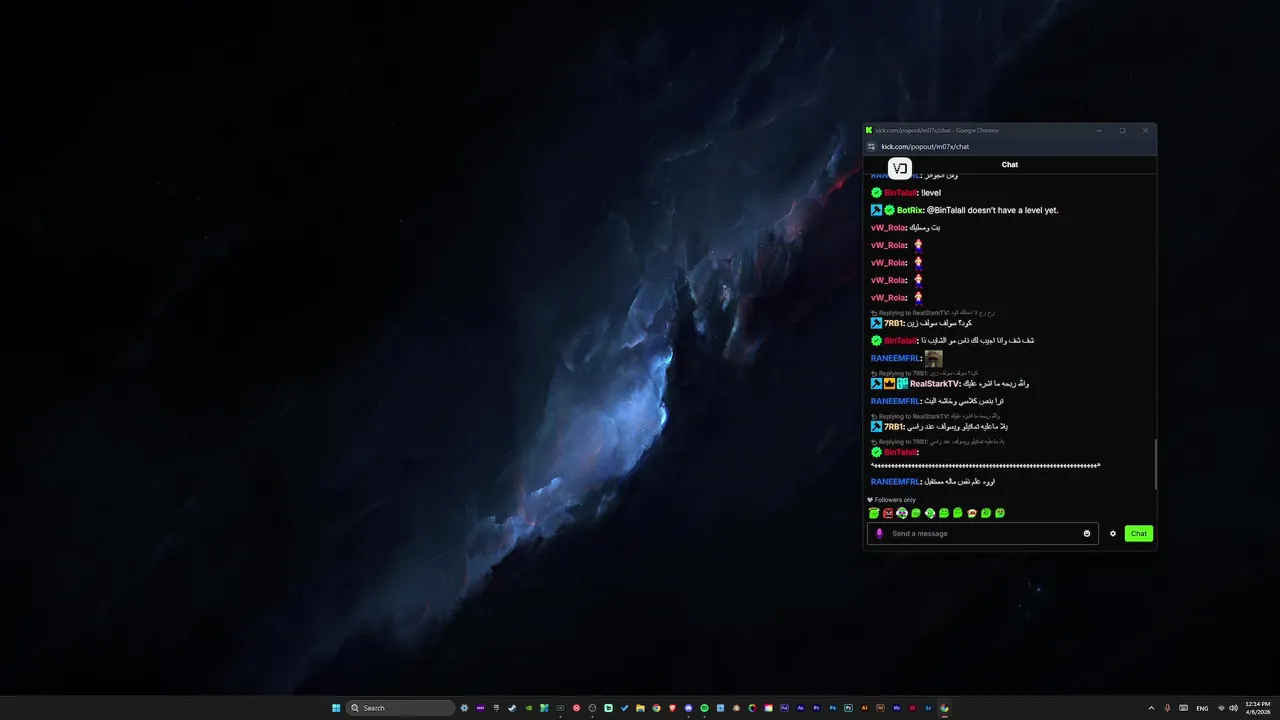Click RealStarkTV's teal subscriber badge
The height and width of the screenshot is (720, 1280).
(x=902, y=383)
